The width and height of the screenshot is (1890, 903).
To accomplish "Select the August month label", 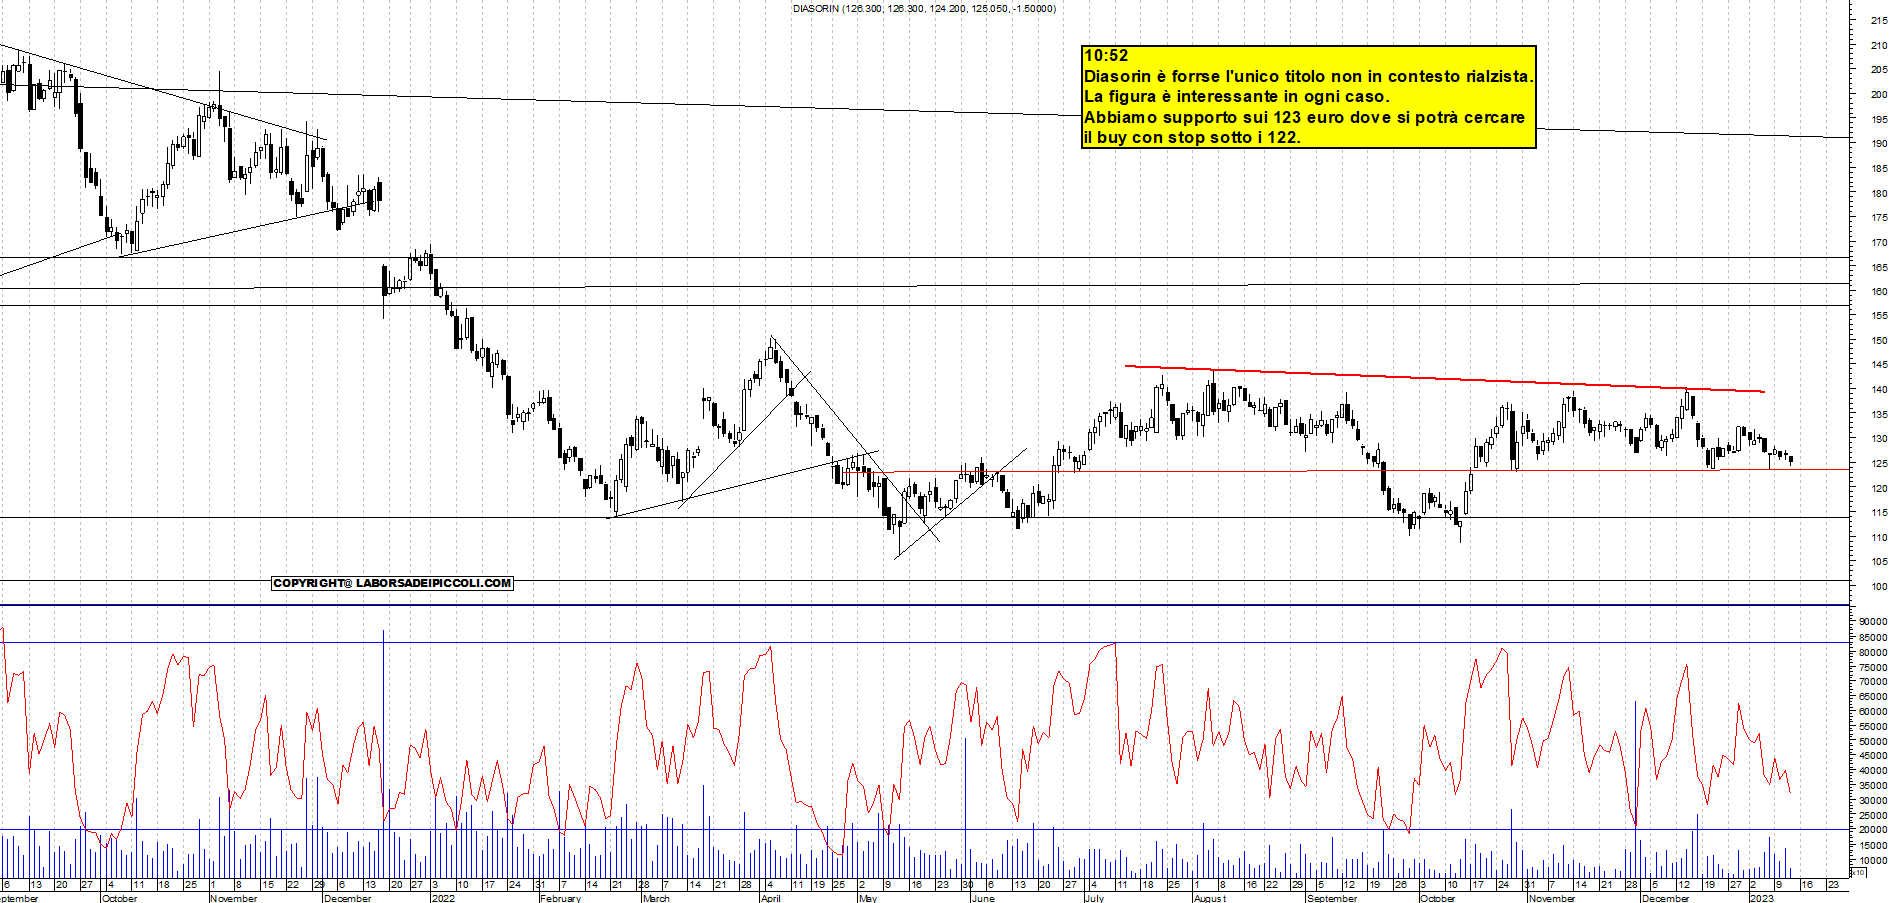I will (x=1209, y=898).
